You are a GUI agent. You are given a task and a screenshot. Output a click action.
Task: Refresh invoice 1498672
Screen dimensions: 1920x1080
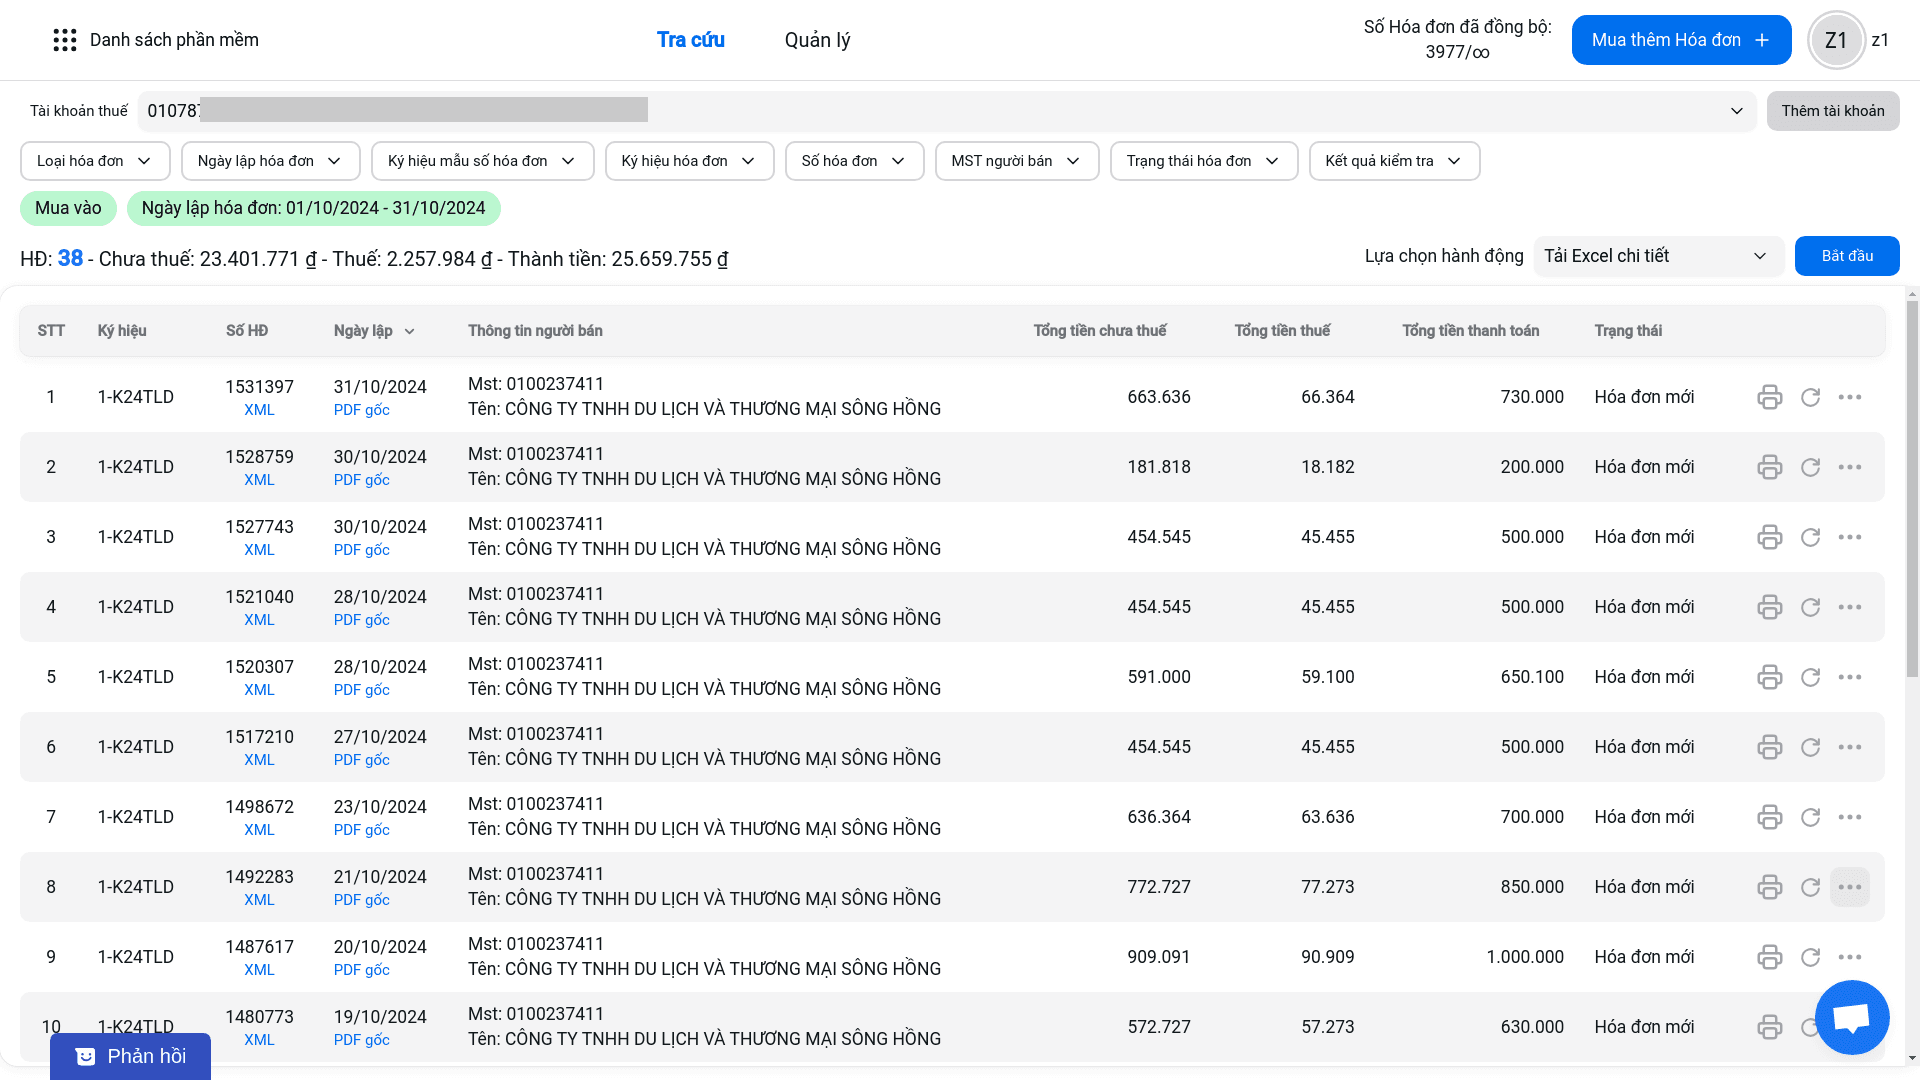click(x=1810, y=817)
